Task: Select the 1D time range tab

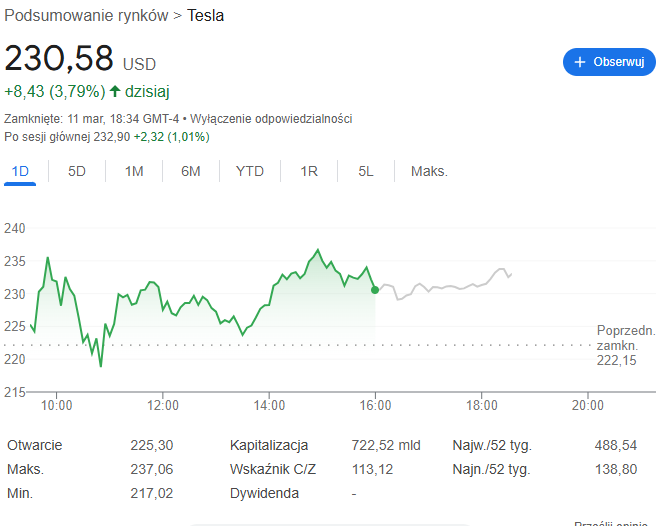Action: click(x=20, y=171)
